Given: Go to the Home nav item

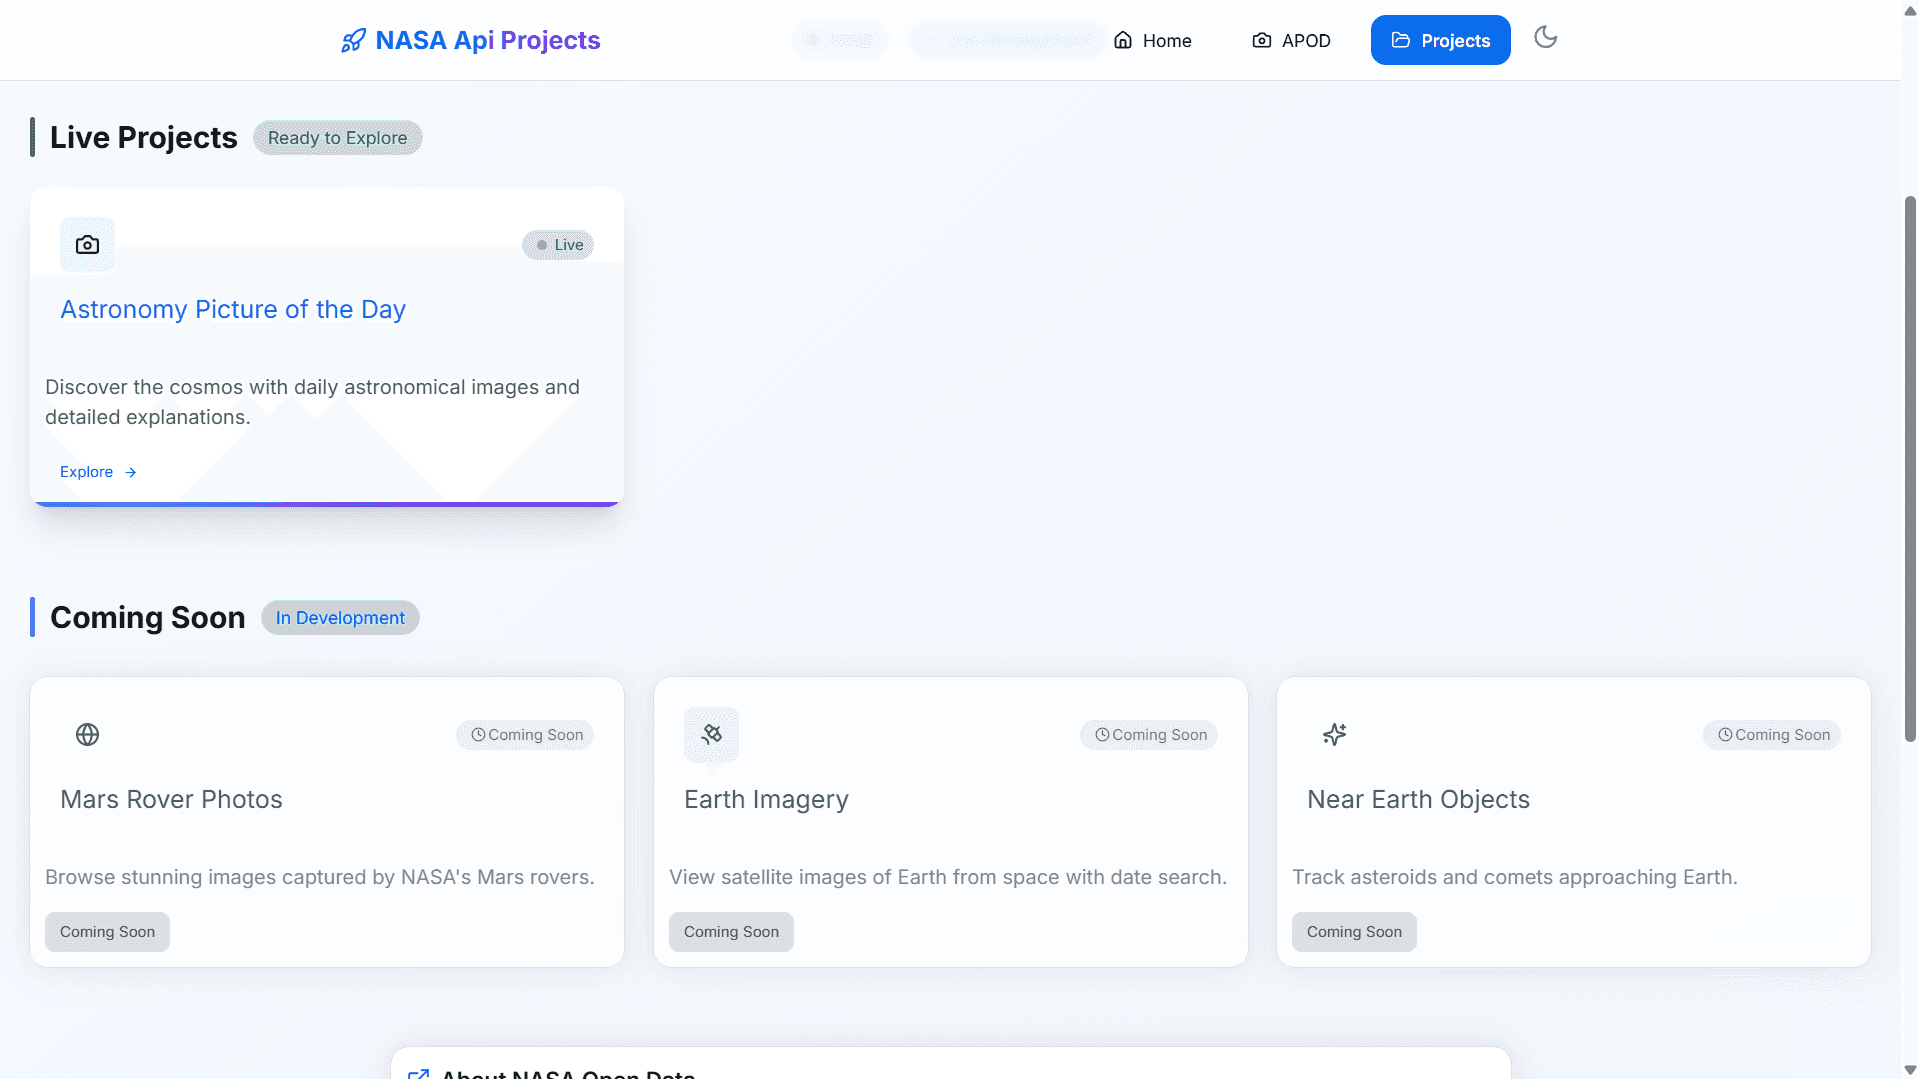Looking at the screenshot, I should (1152, 40).
